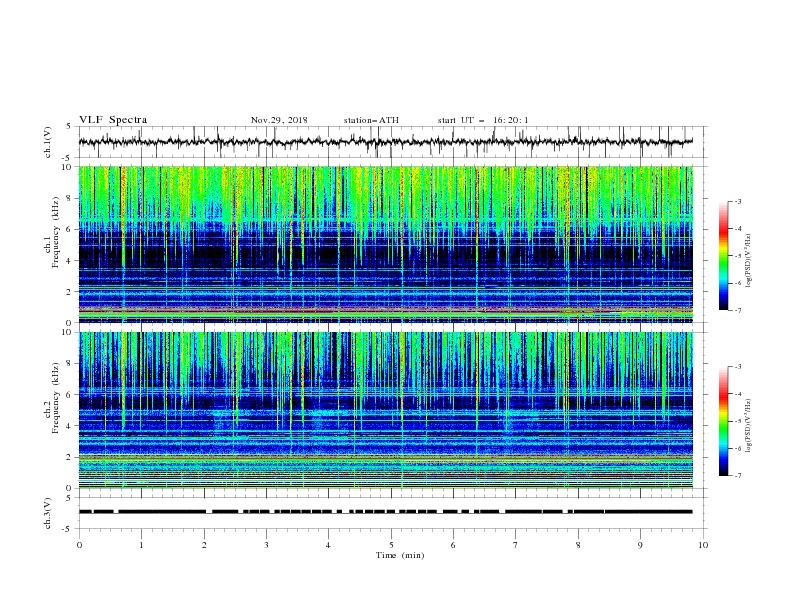Click the VLF Spectra title text
This screenshot has height=612, width=792.
coord(113,120)
